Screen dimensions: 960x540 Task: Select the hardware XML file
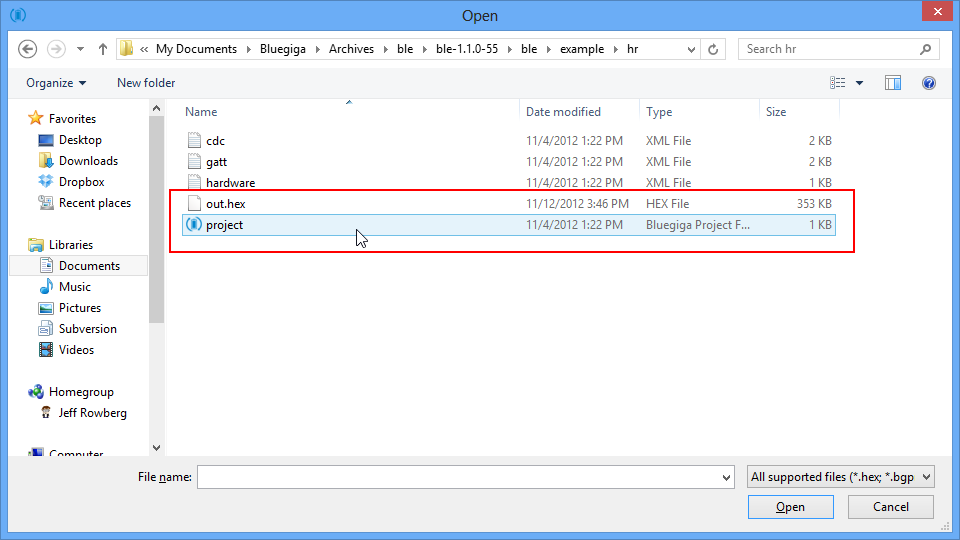pos(509,182)
